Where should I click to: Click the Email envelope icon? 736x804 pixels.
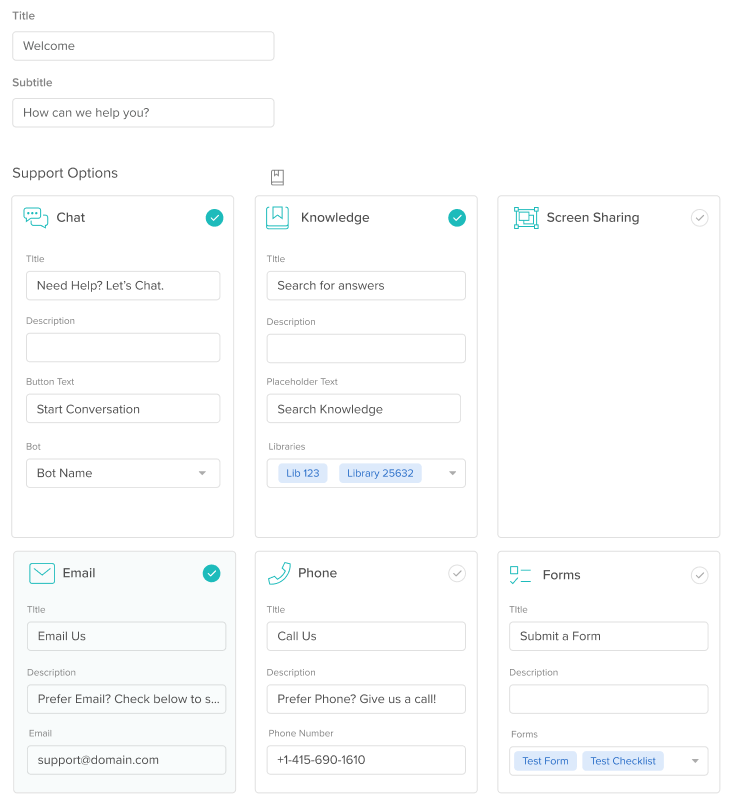[42, 573]
